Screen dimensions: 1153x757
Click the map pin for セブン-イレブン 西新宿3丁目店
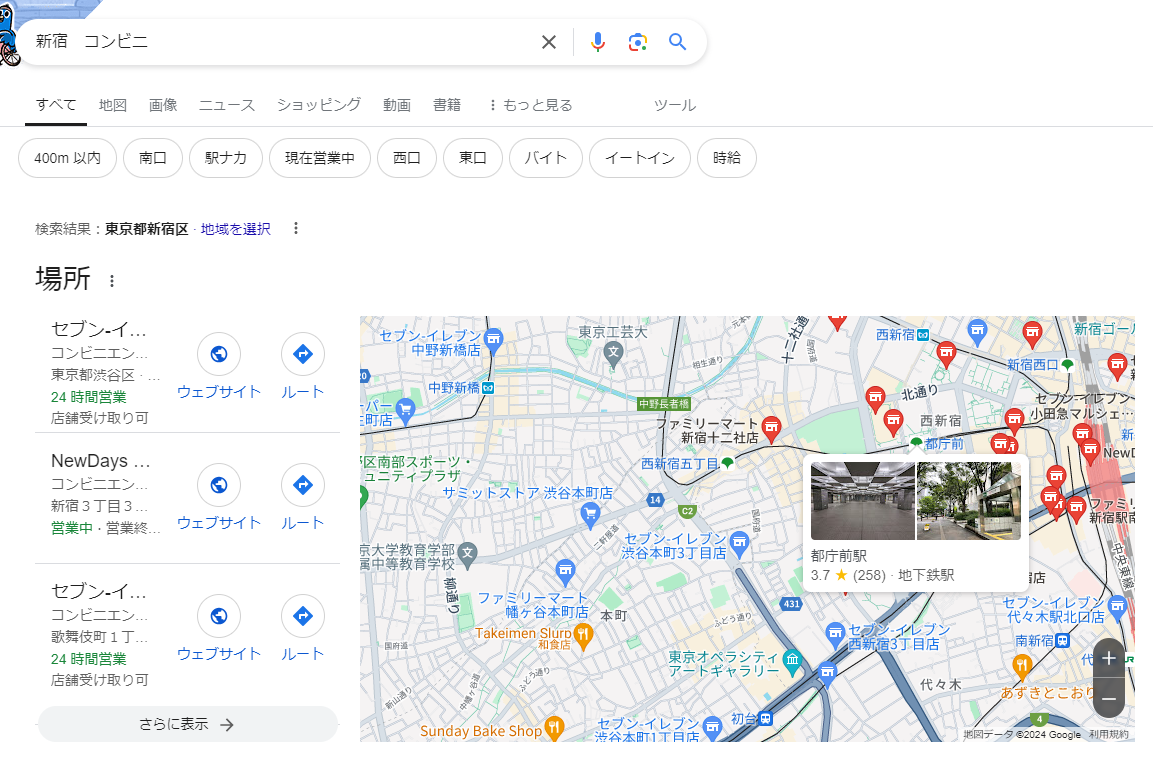835,633
